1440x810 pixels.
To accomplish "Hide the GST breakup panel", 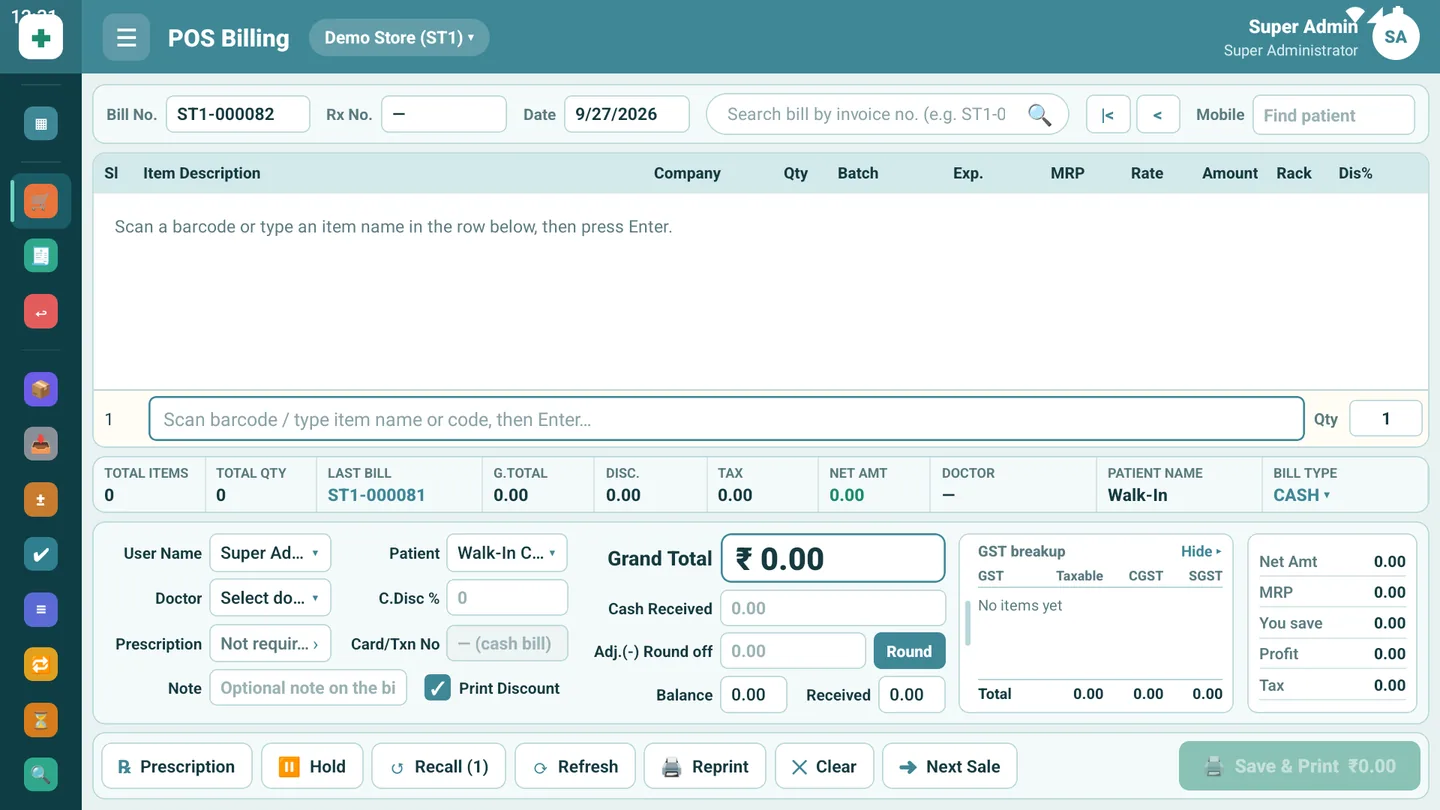I will coord(1201,551).
